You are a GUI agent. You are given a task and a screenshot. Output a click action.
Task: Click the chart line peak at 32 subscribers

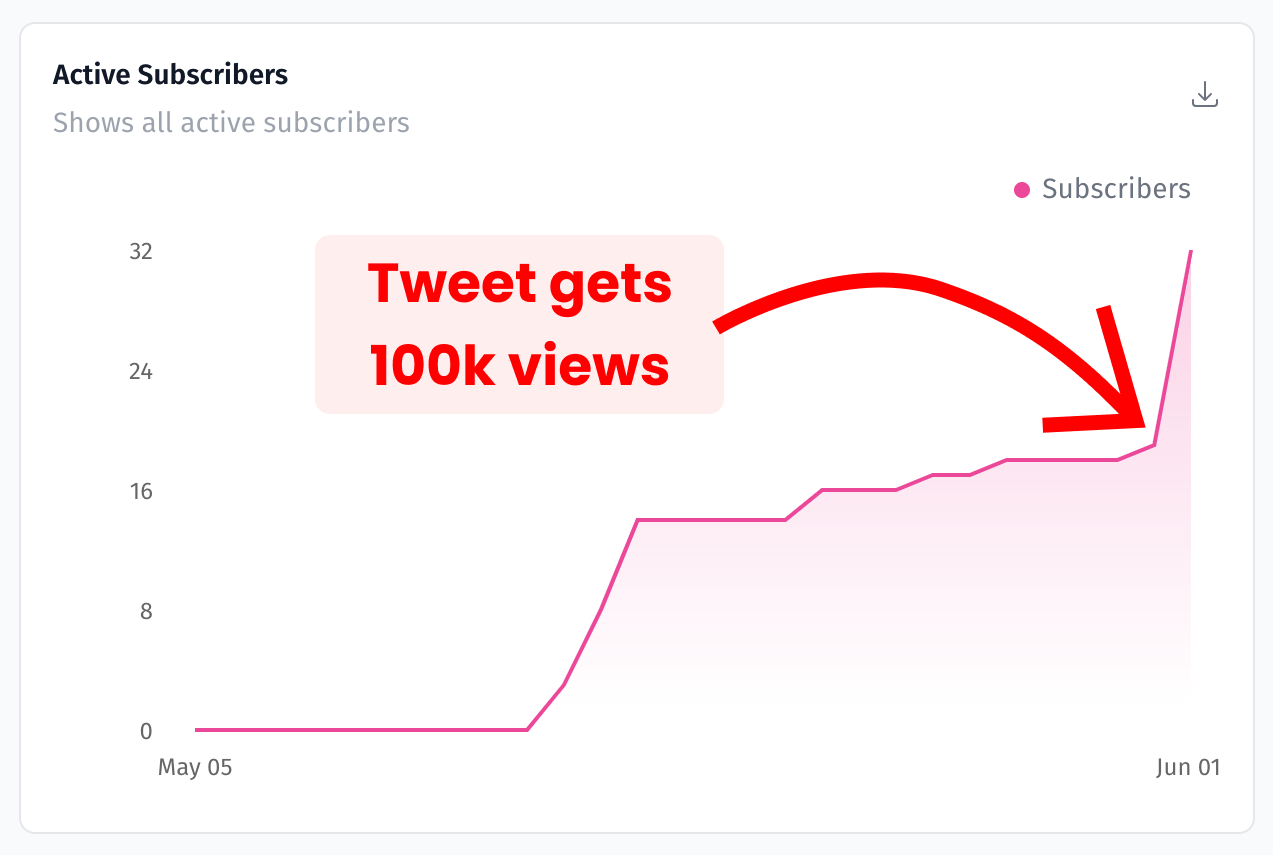coord(1191,252)
